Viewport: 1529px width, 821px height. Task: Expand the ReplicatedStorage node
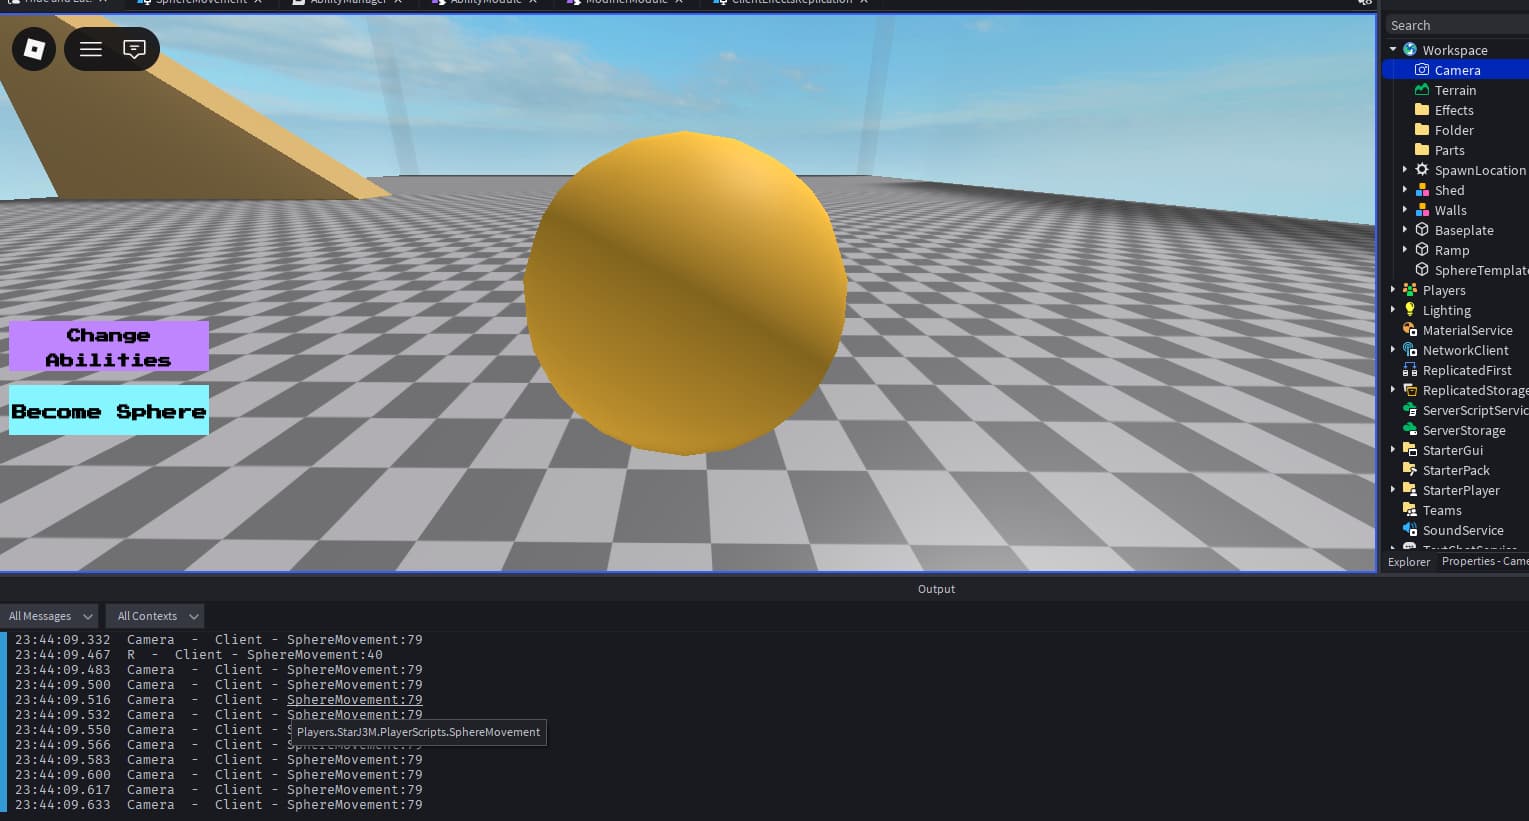[1393, 390]
